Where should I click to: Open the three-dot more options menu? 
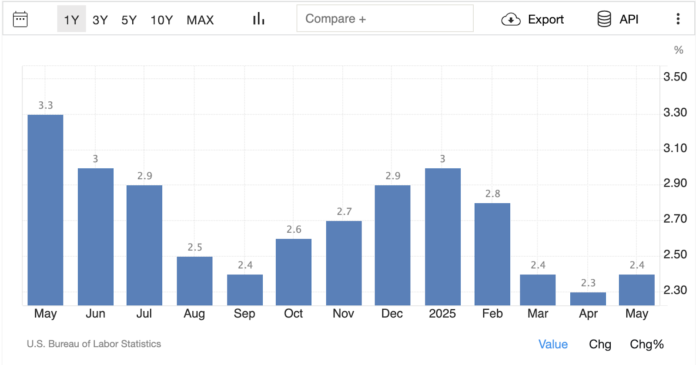tap(678, 19)
